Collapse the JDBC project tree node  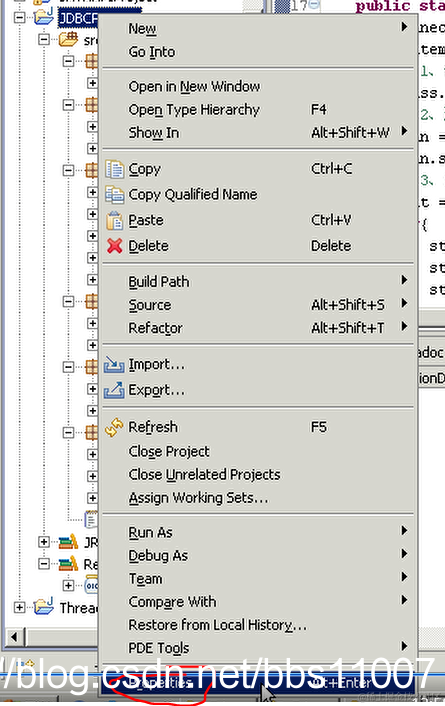(19, 18)
